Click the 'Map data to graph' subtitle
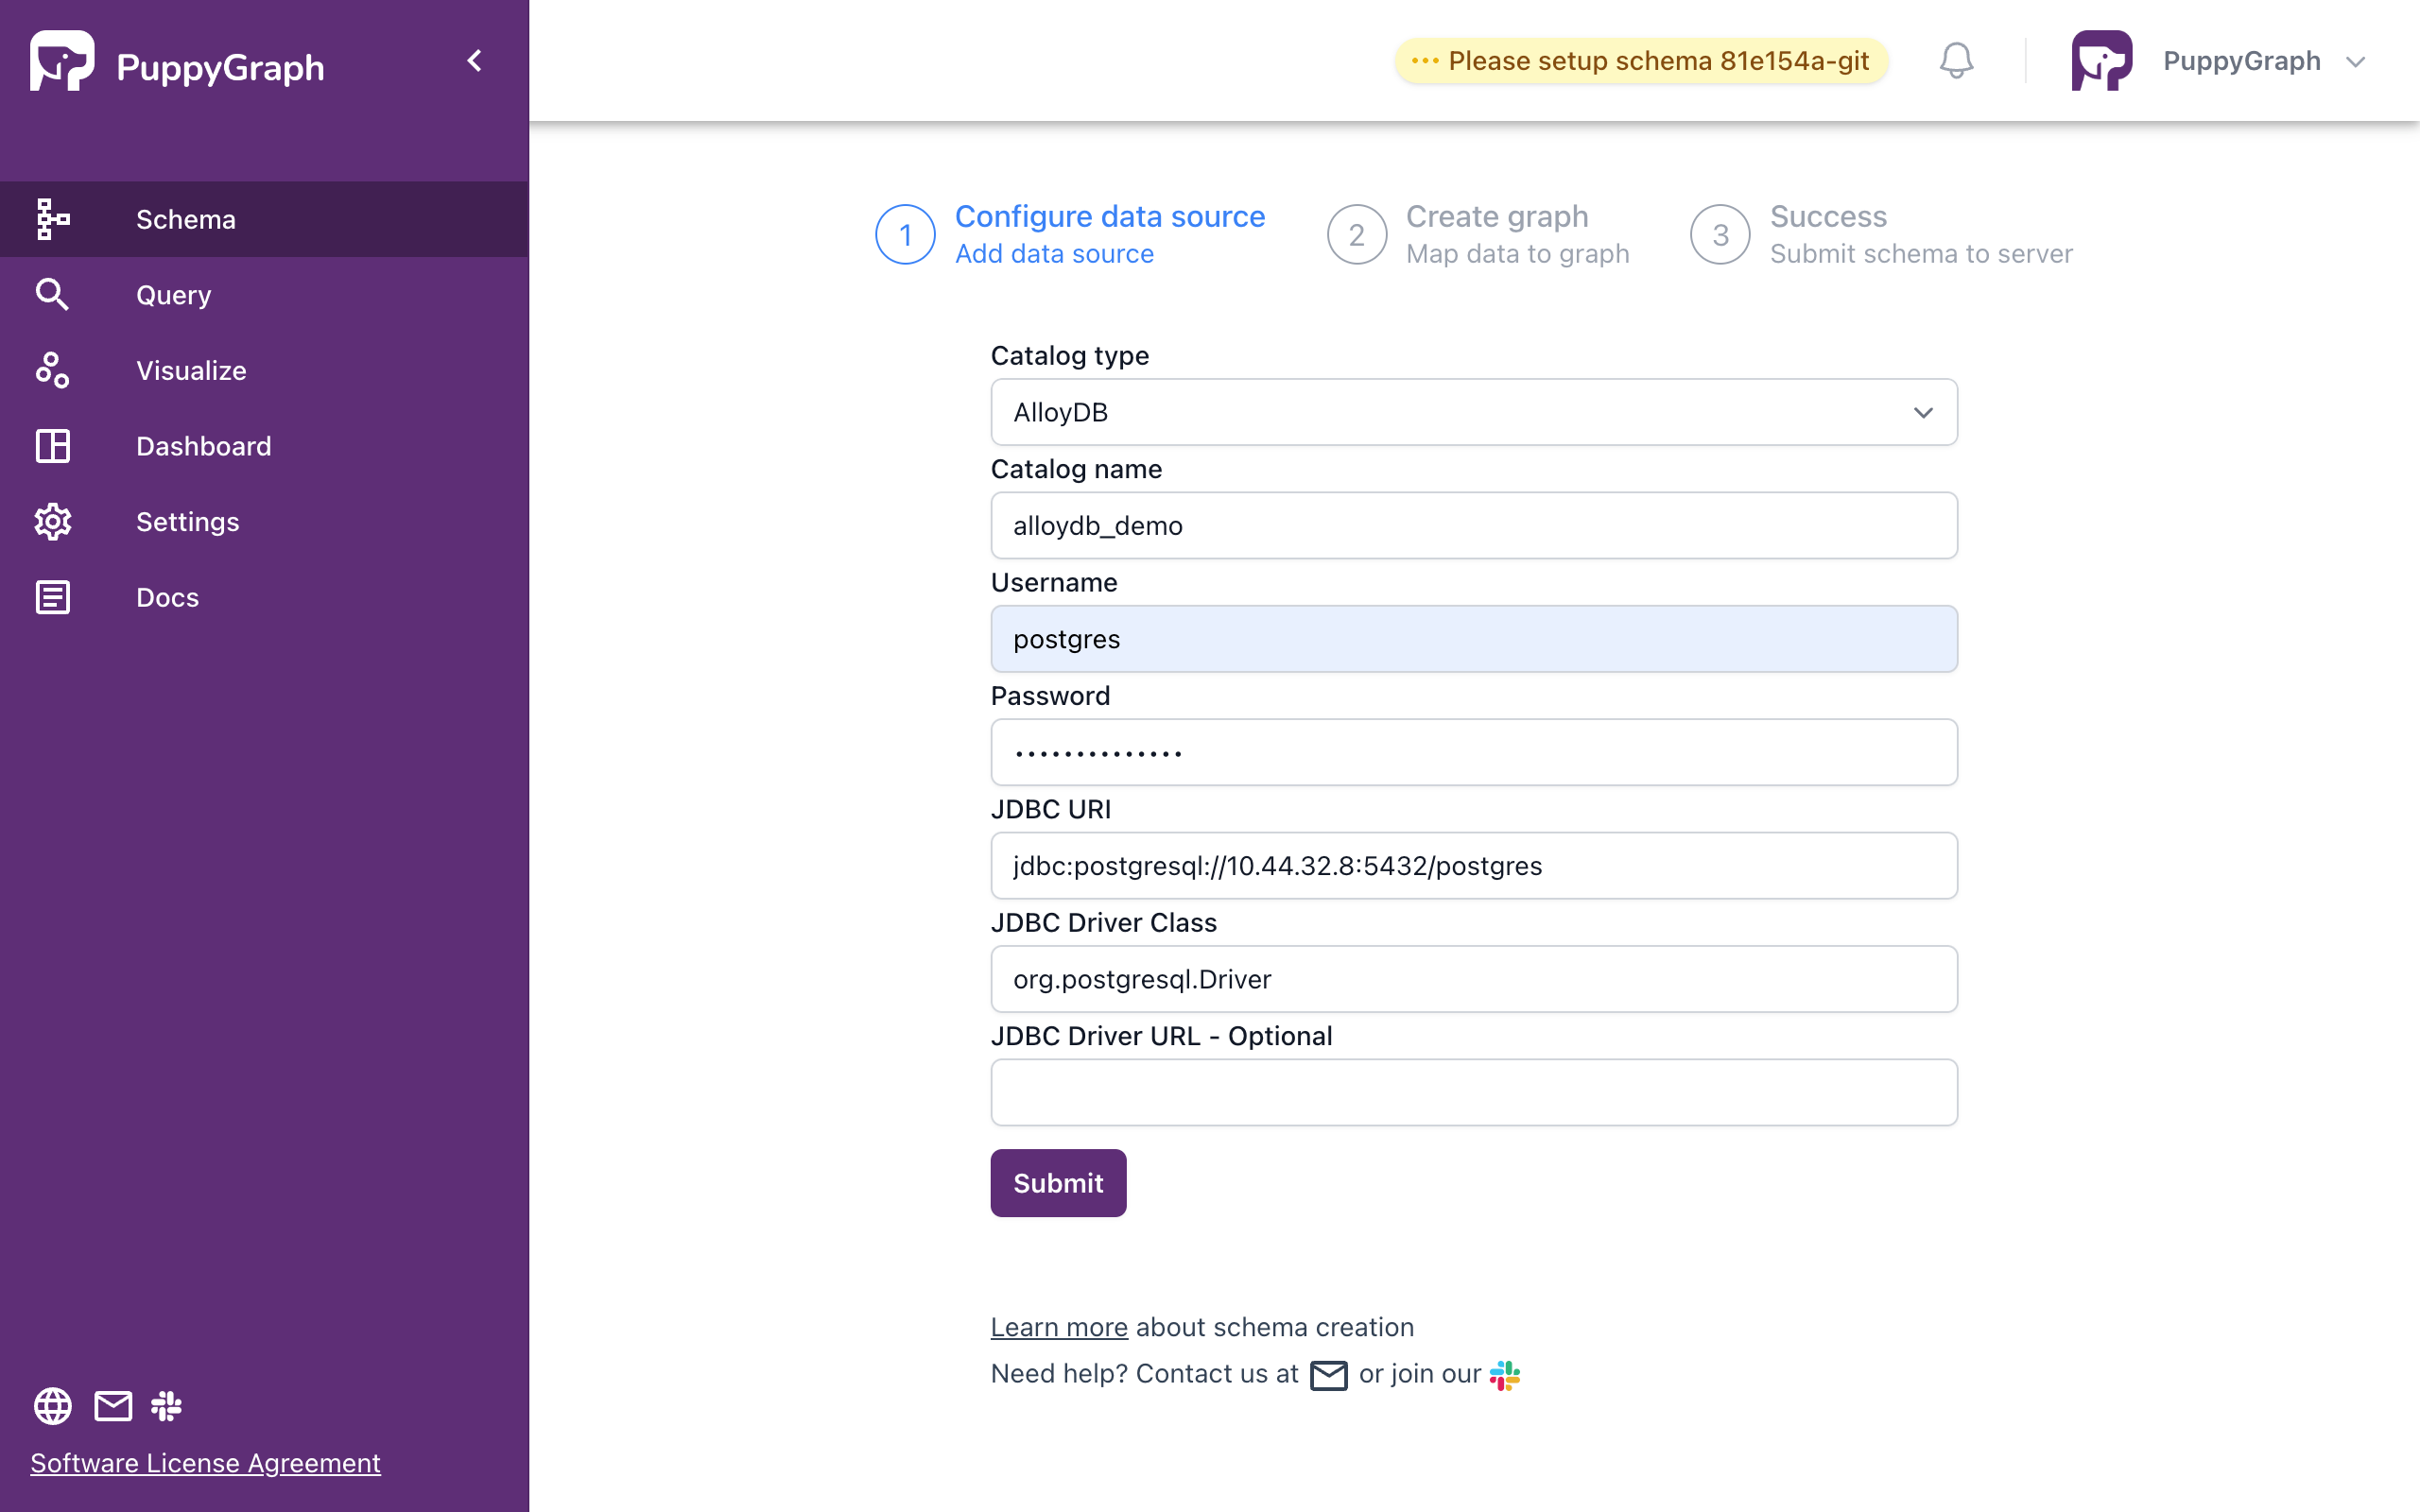The image size is (2420, 1512). (x=1517, y=254)
